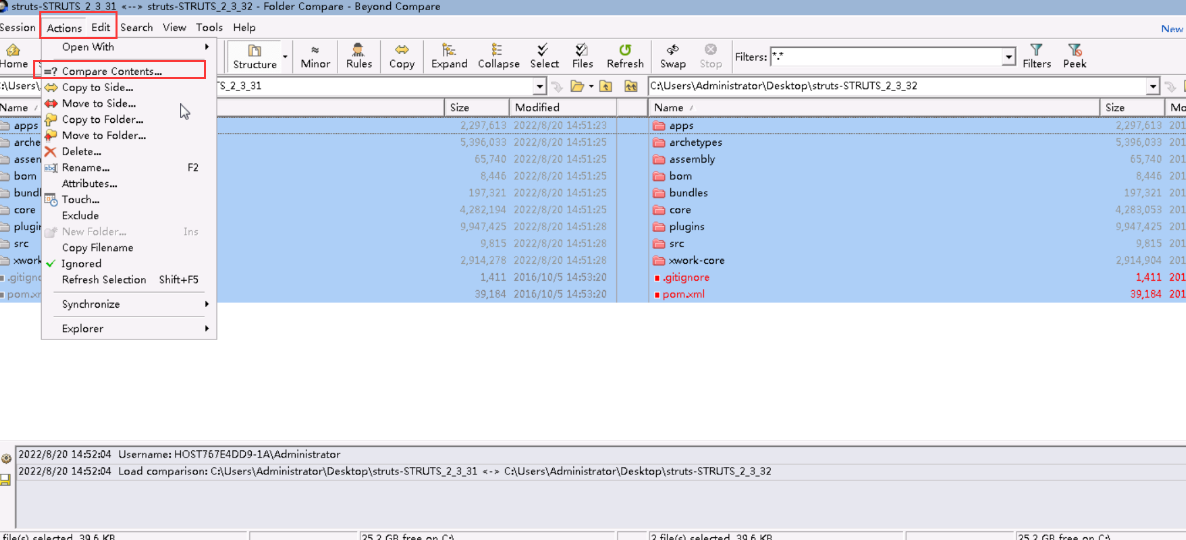Expand the Open With submenu
This screenshot has height=540, width=1186.
[x=129, y=46]
